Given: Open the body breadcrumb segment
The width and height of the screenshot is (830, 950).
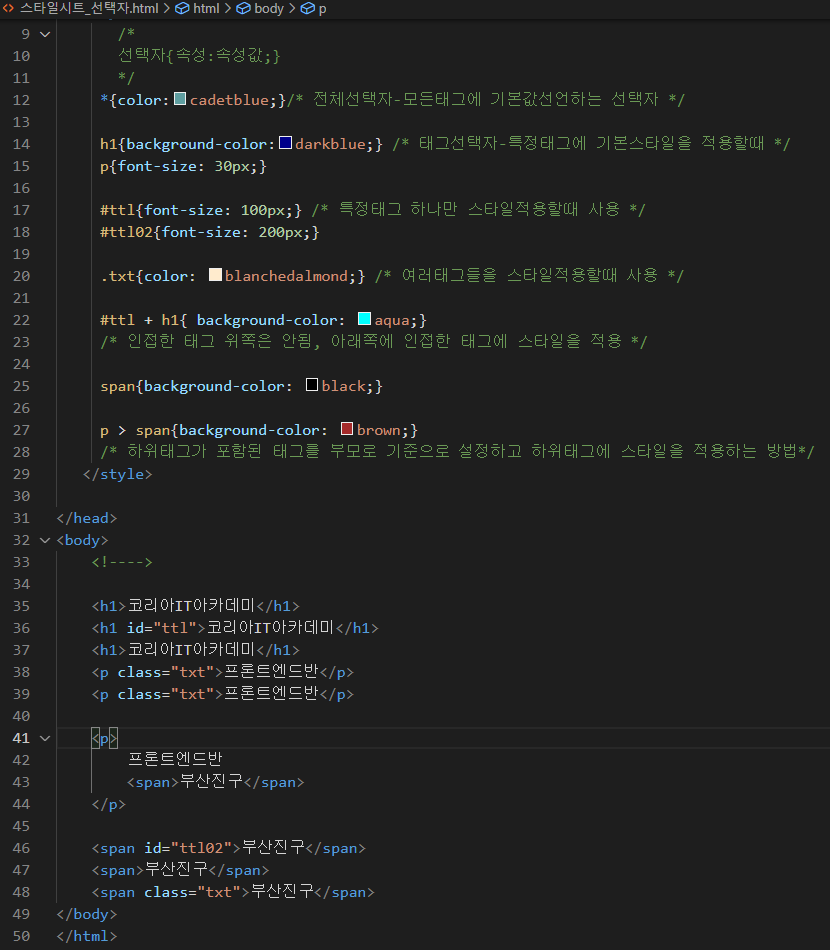Looking at the screenshot, I should pos(269,8).
